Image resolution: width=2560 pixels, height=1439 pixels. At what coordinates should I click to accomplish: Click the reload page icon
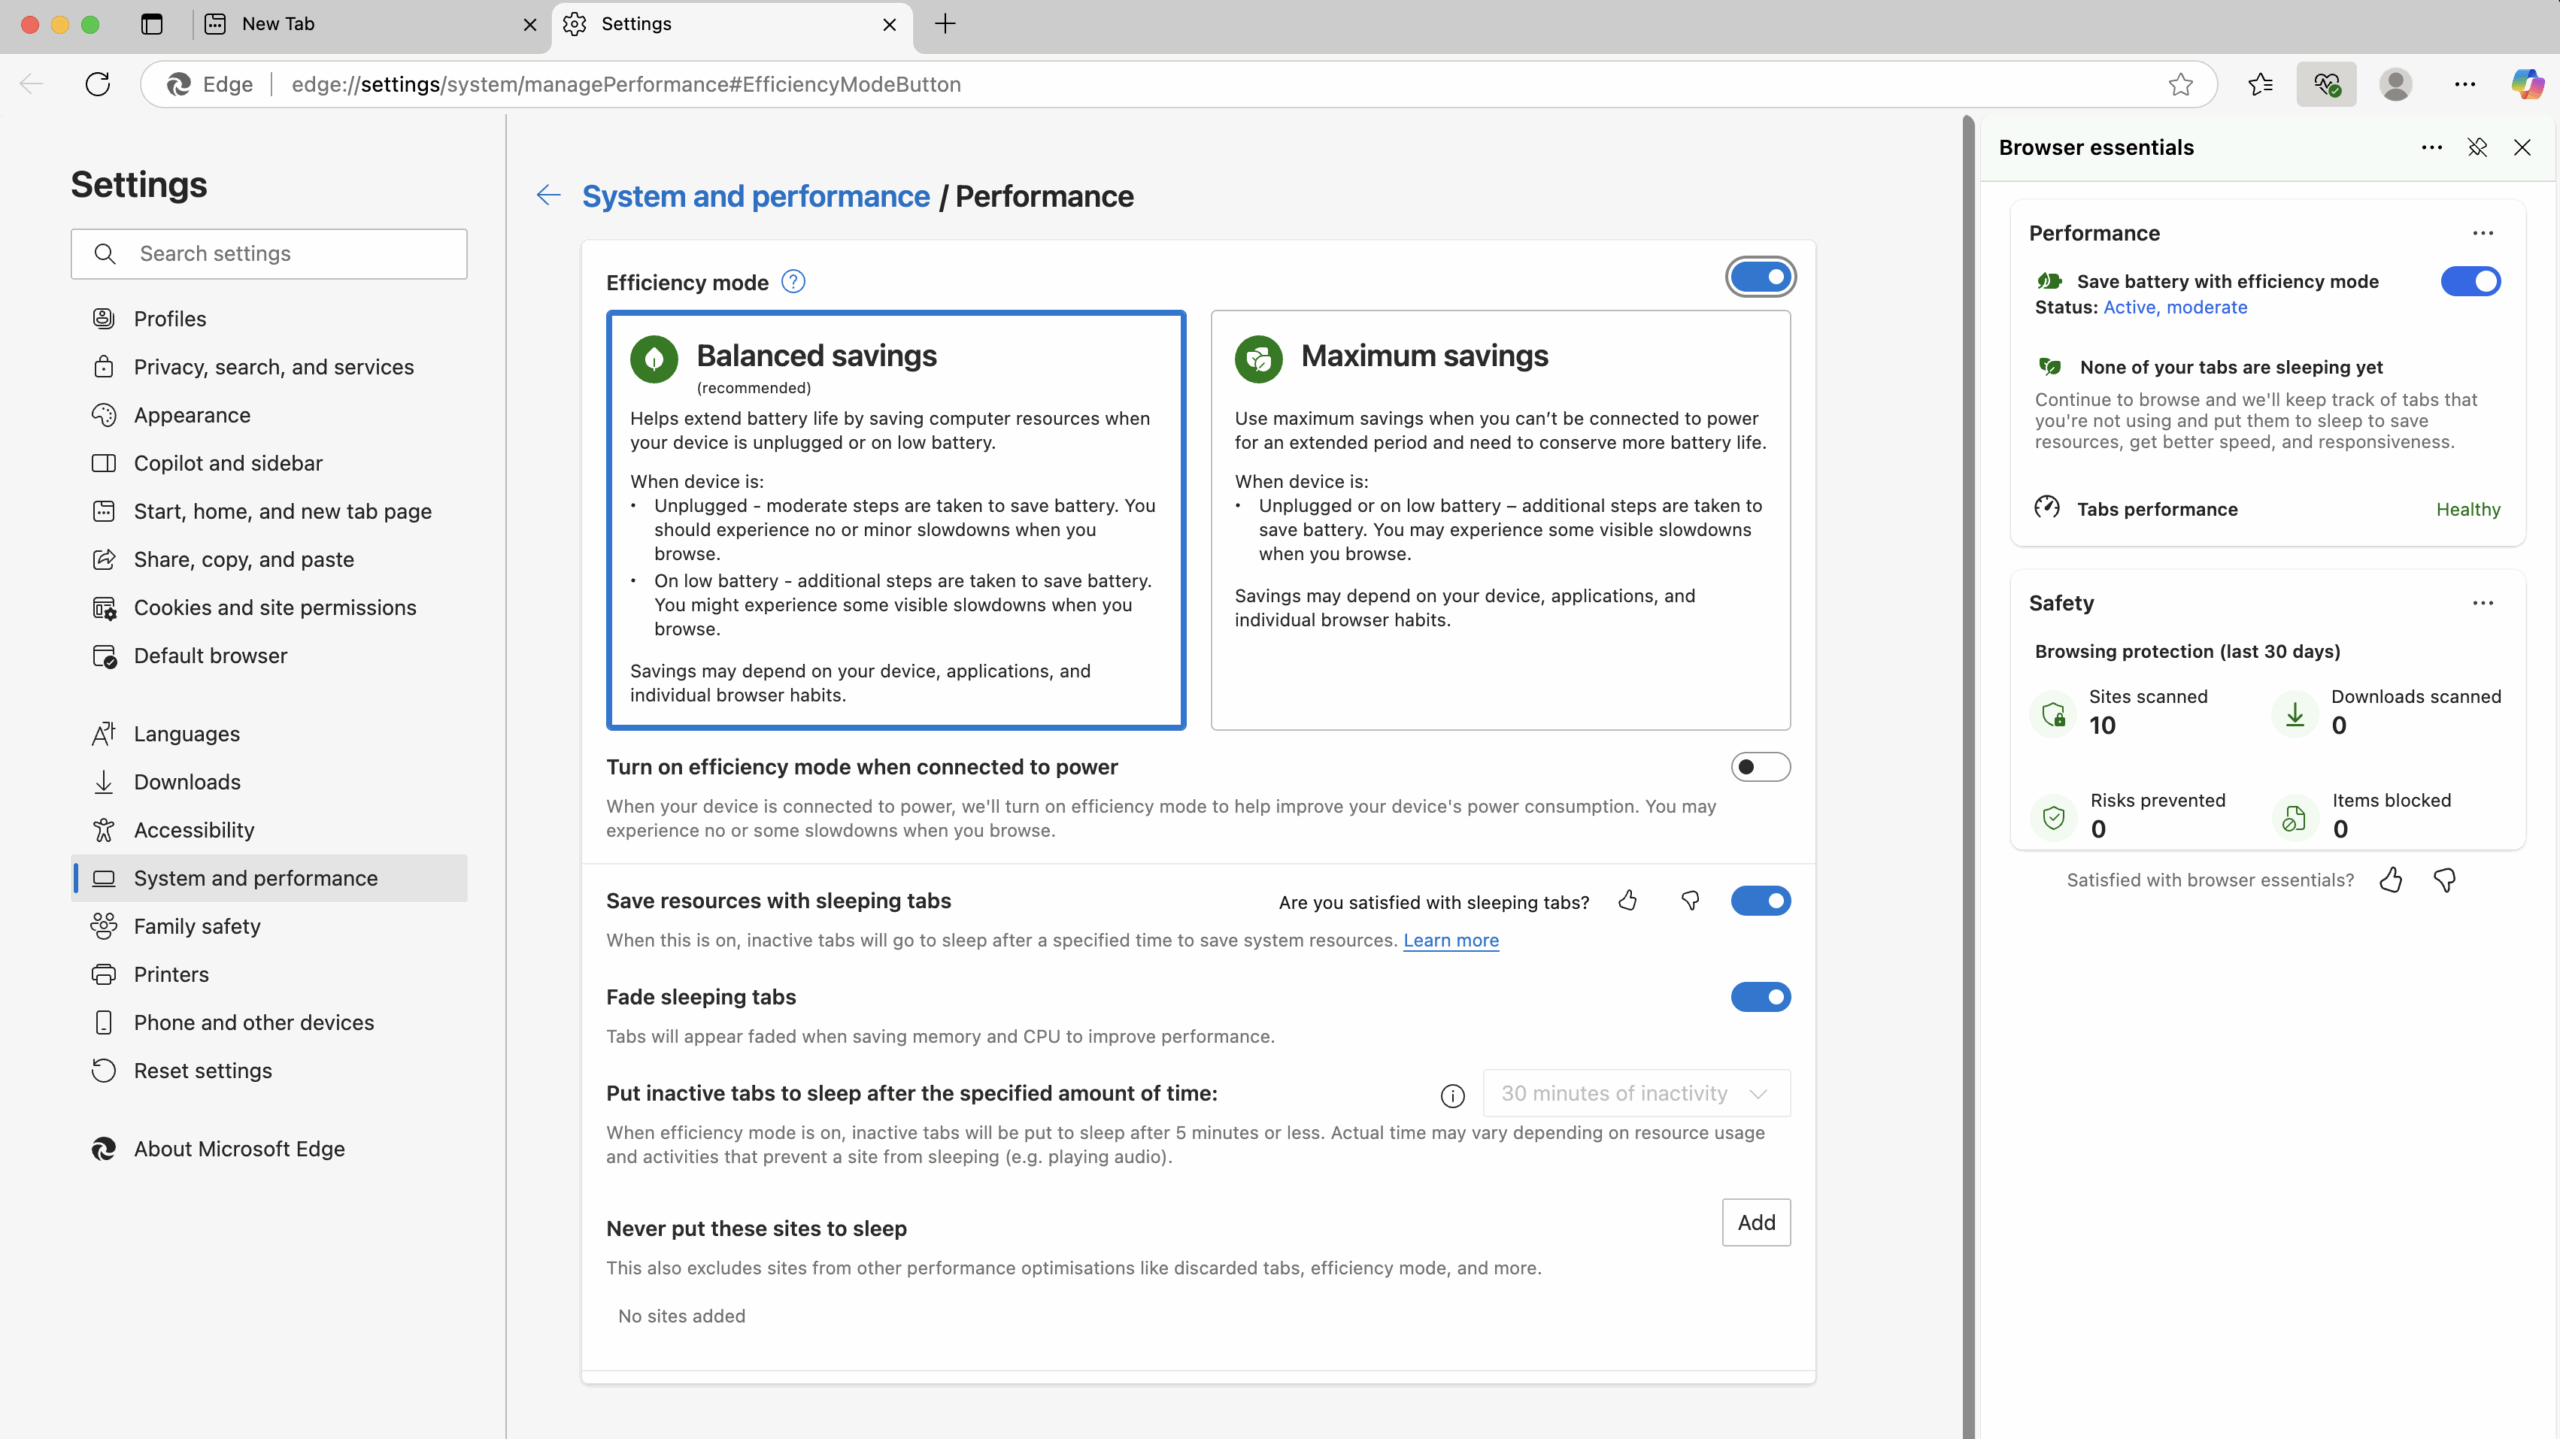tap(97, 84)
